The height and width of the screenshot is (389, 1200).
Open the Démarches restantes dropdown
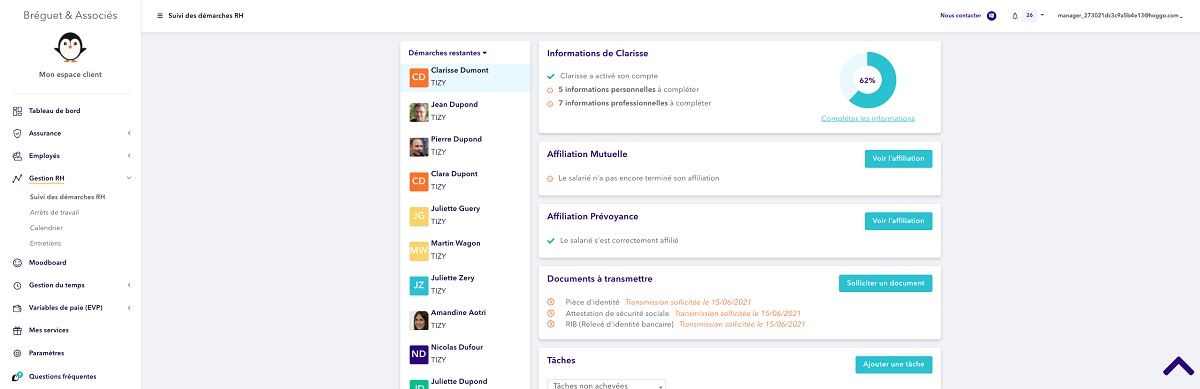click(447, 52)
